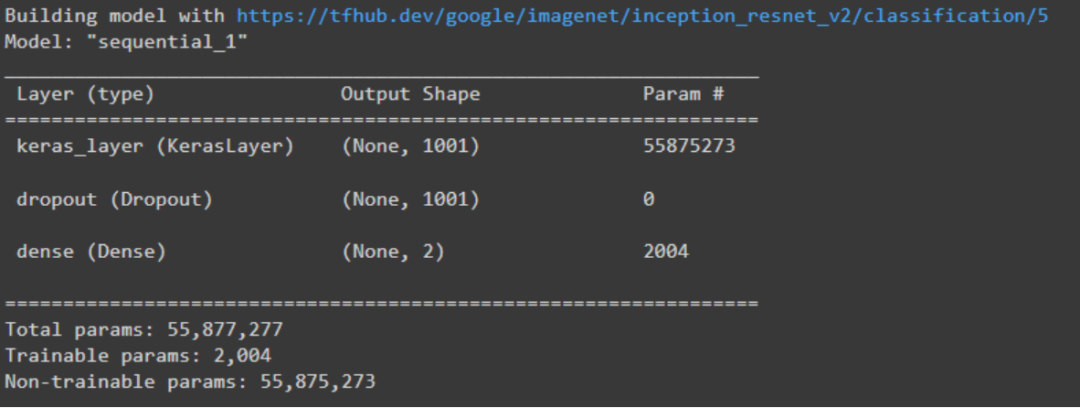Click the Layer (type) column header
This screenshot has width=1080, height=408.
tap(85, 94)
